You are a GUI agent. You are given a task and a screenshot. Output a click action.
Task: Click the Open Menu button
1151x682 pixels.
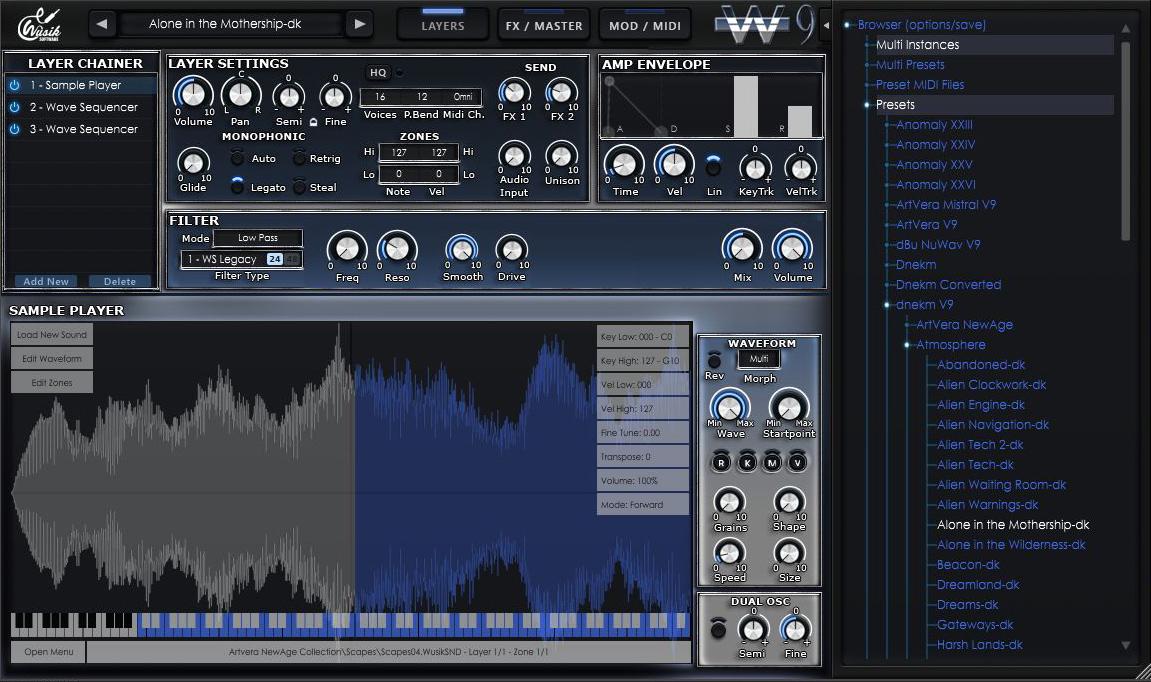pyautogui.click(x=48, y=652)
